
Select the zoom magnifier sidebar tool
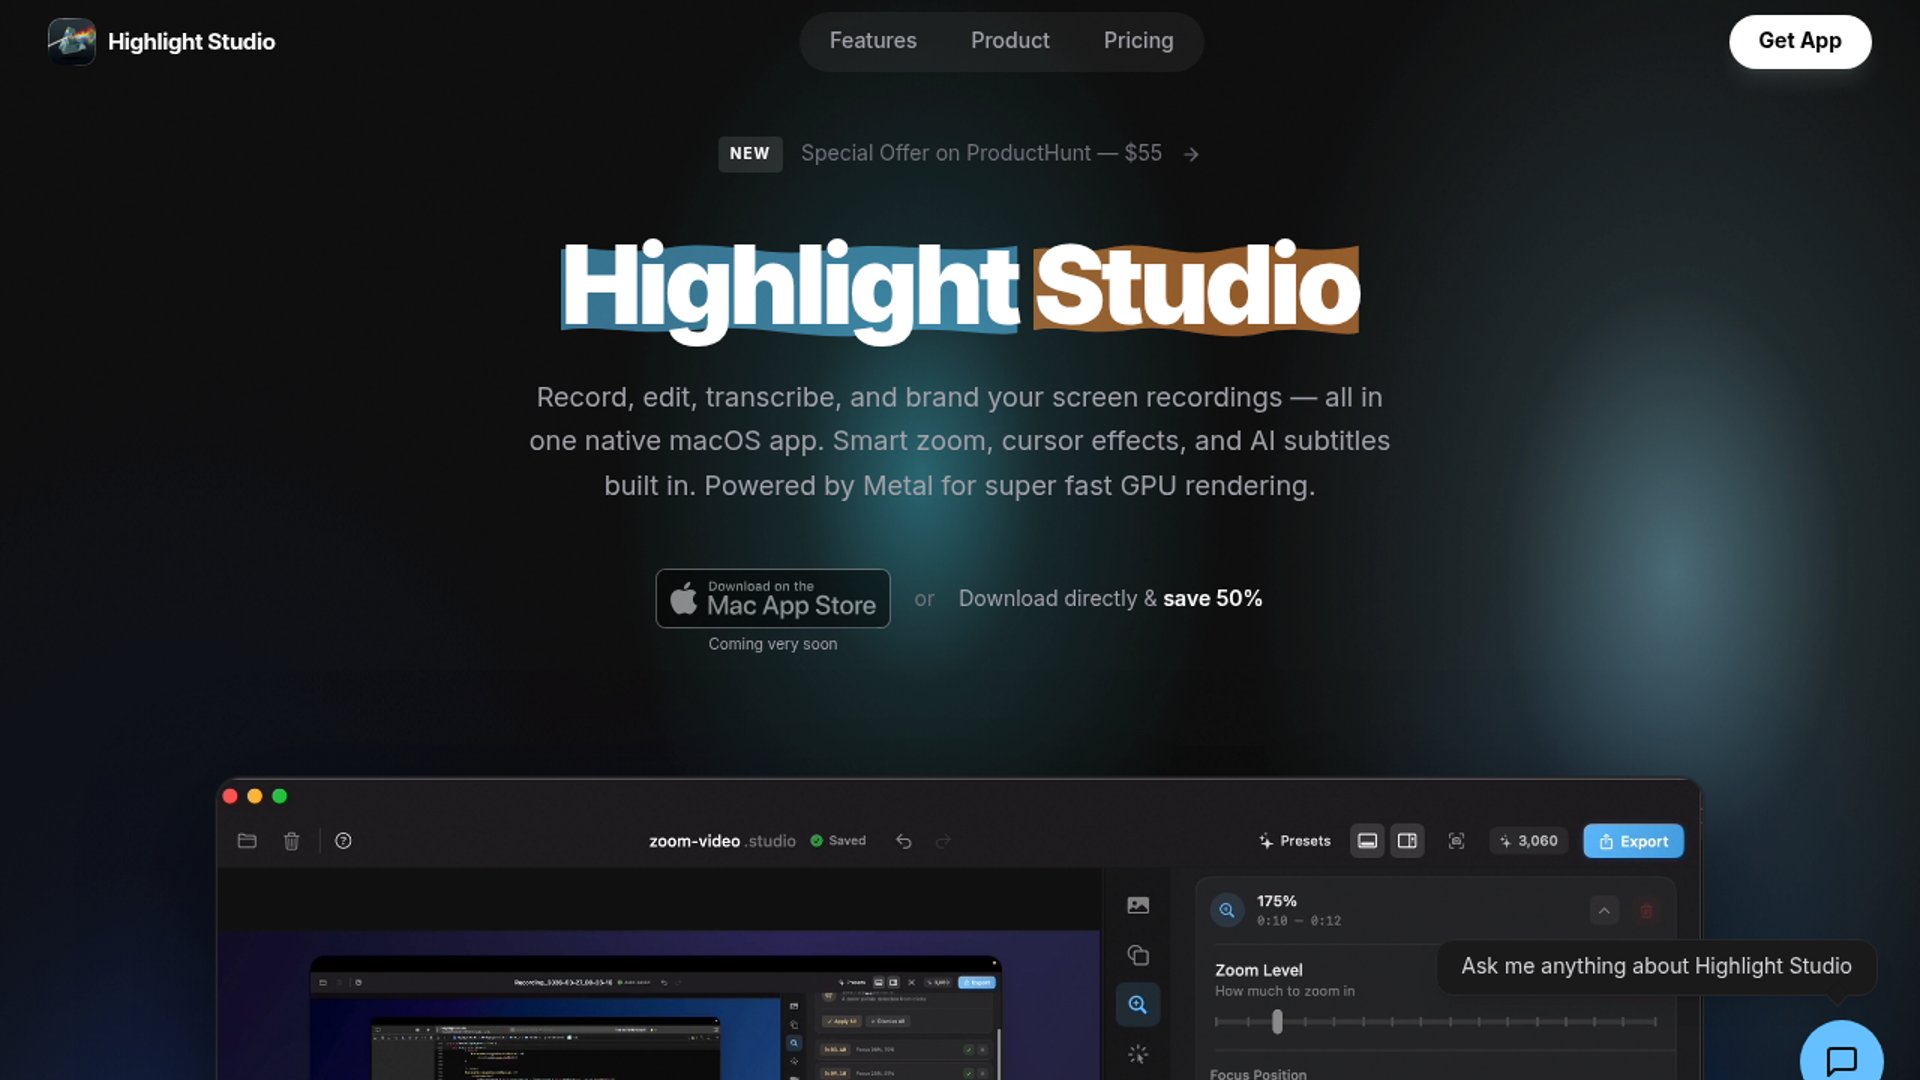tap(1138, 1005)
